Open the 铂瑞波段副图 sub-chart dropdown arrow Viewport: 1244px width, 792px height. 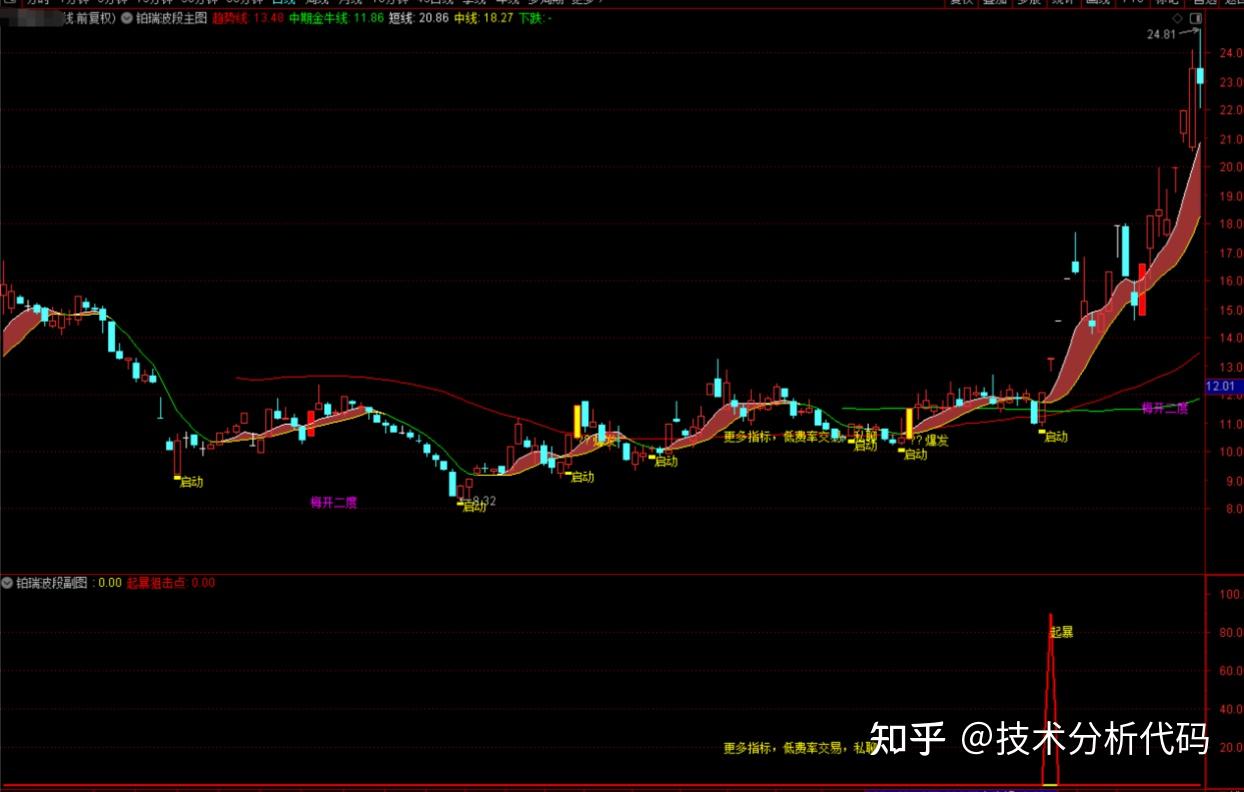tap(7, 582)
